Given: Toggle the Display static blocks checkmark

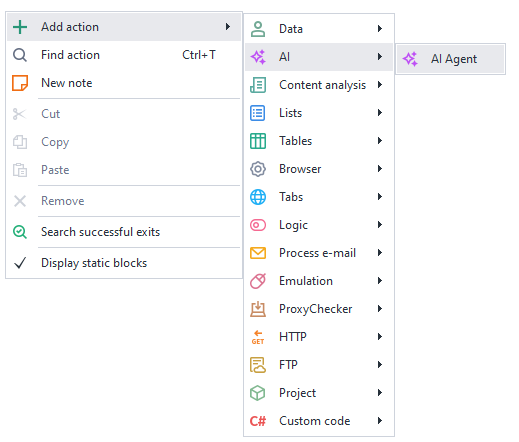Looking at the screenshot, I should 20,263.
